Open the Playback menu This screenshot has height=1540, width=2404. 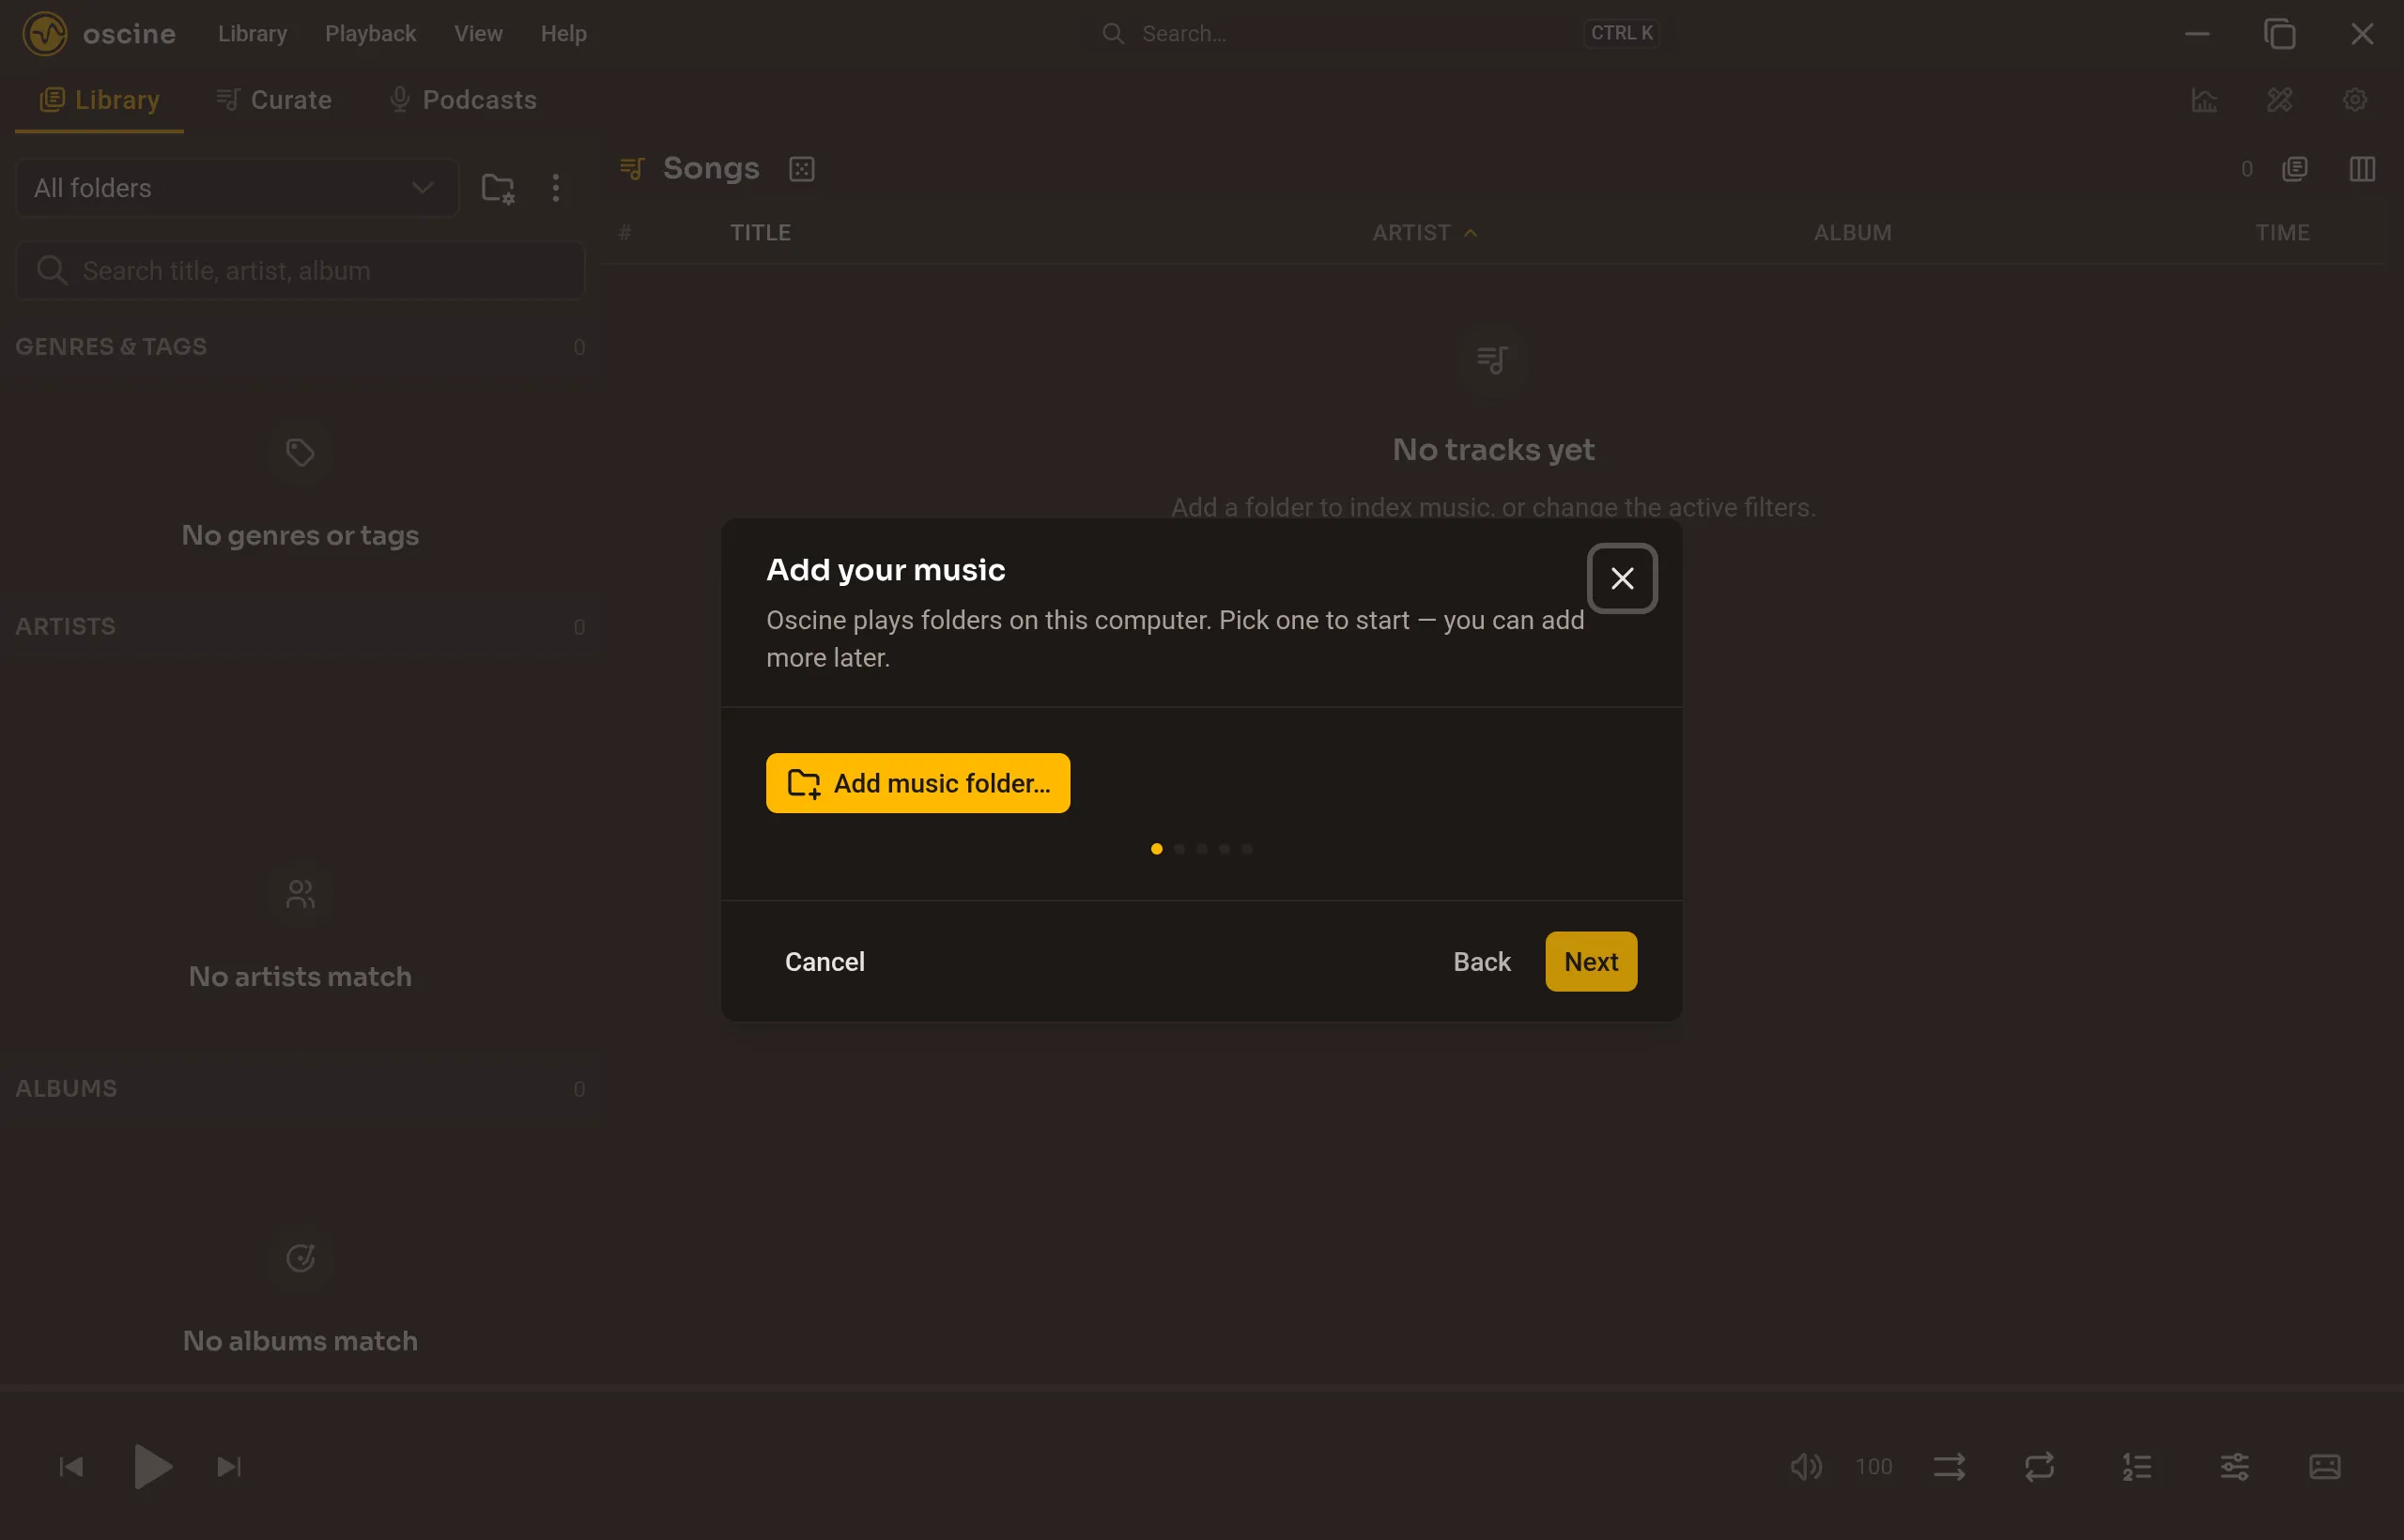tap(370, 34)
